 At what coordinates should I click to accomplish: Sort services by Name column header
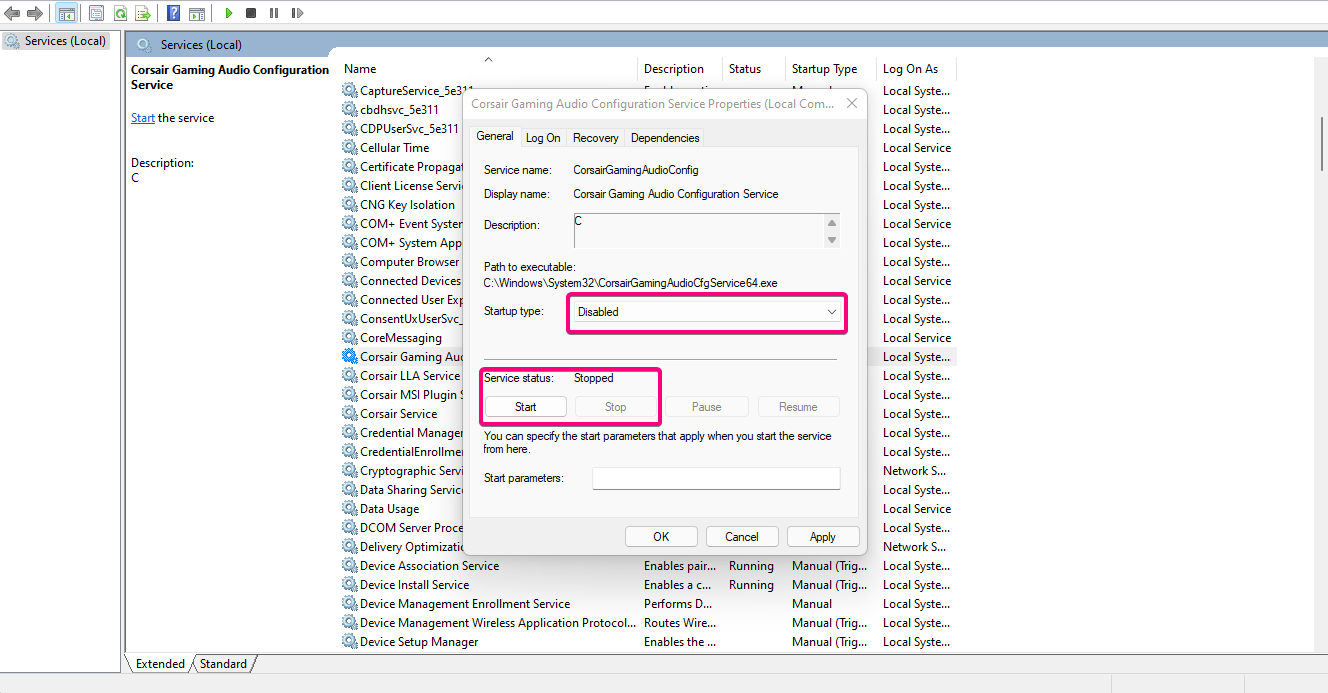(x=360, y=69)
